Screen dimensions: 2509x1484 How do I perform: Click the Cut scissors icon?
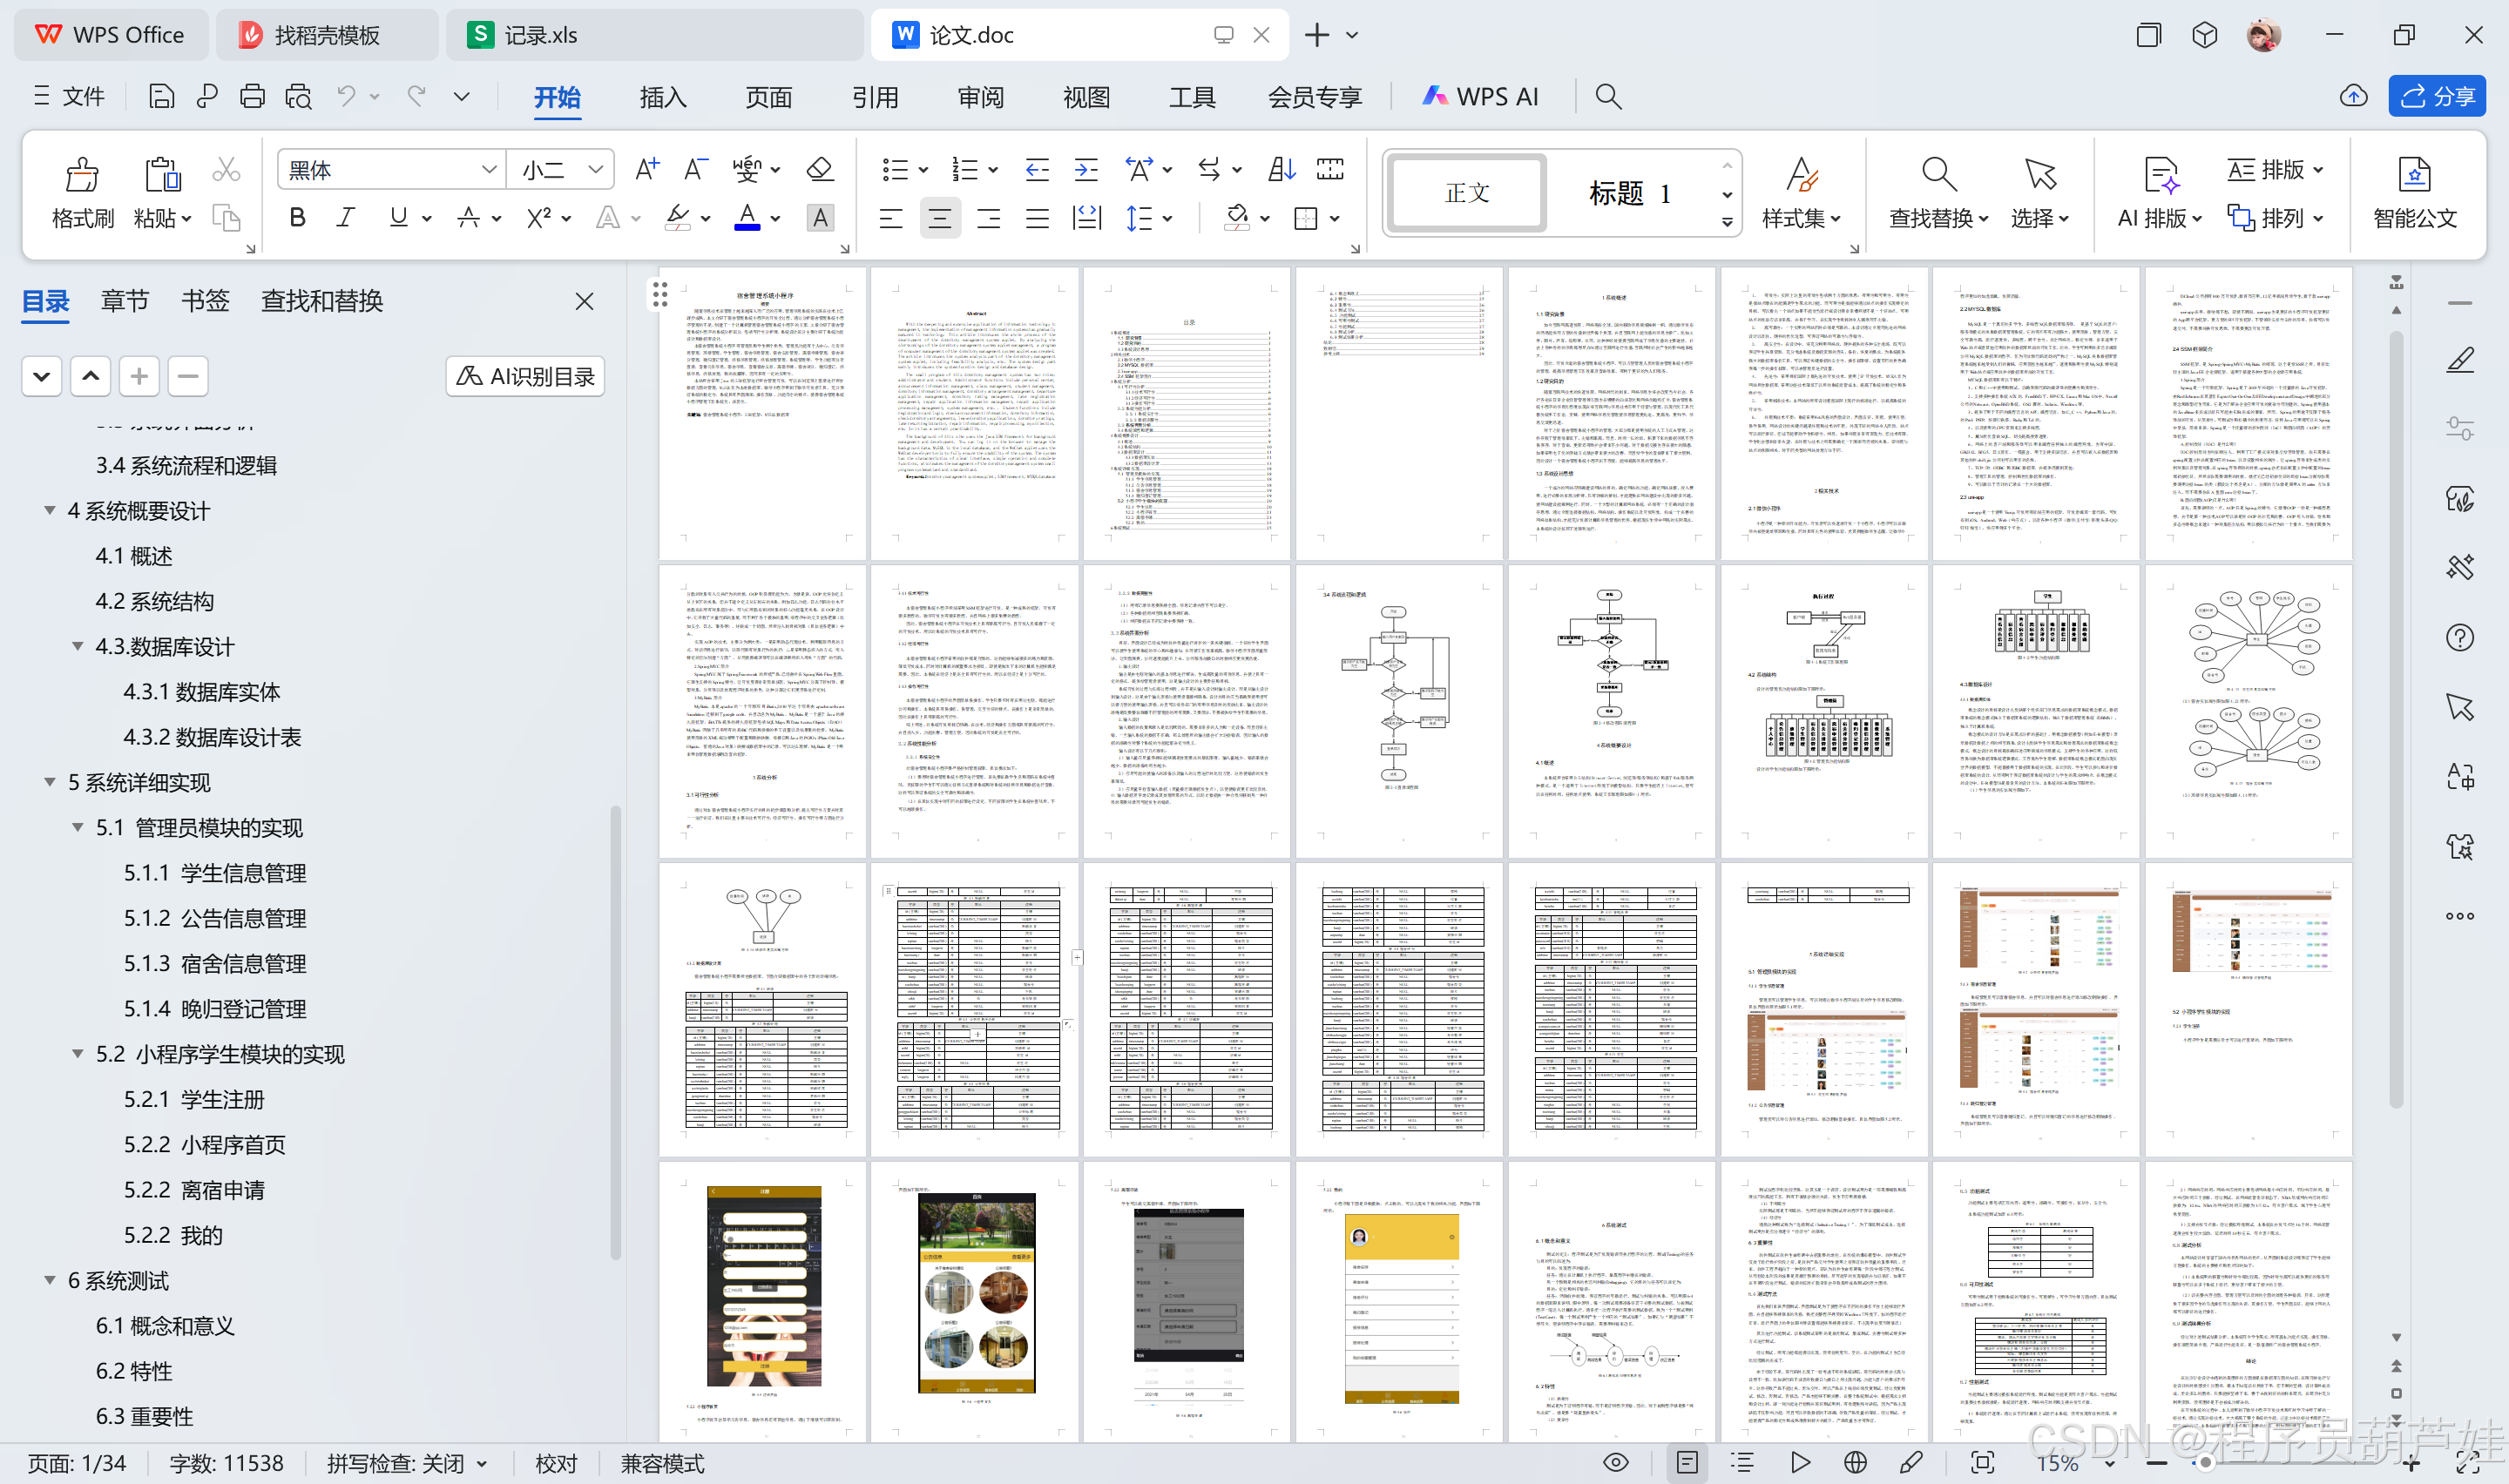226,170
